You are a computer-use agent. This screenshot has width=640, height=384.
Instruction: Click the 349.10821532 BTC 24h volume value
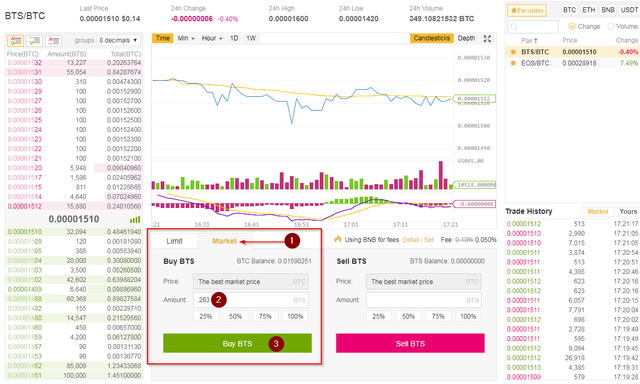tap(442, 19)
